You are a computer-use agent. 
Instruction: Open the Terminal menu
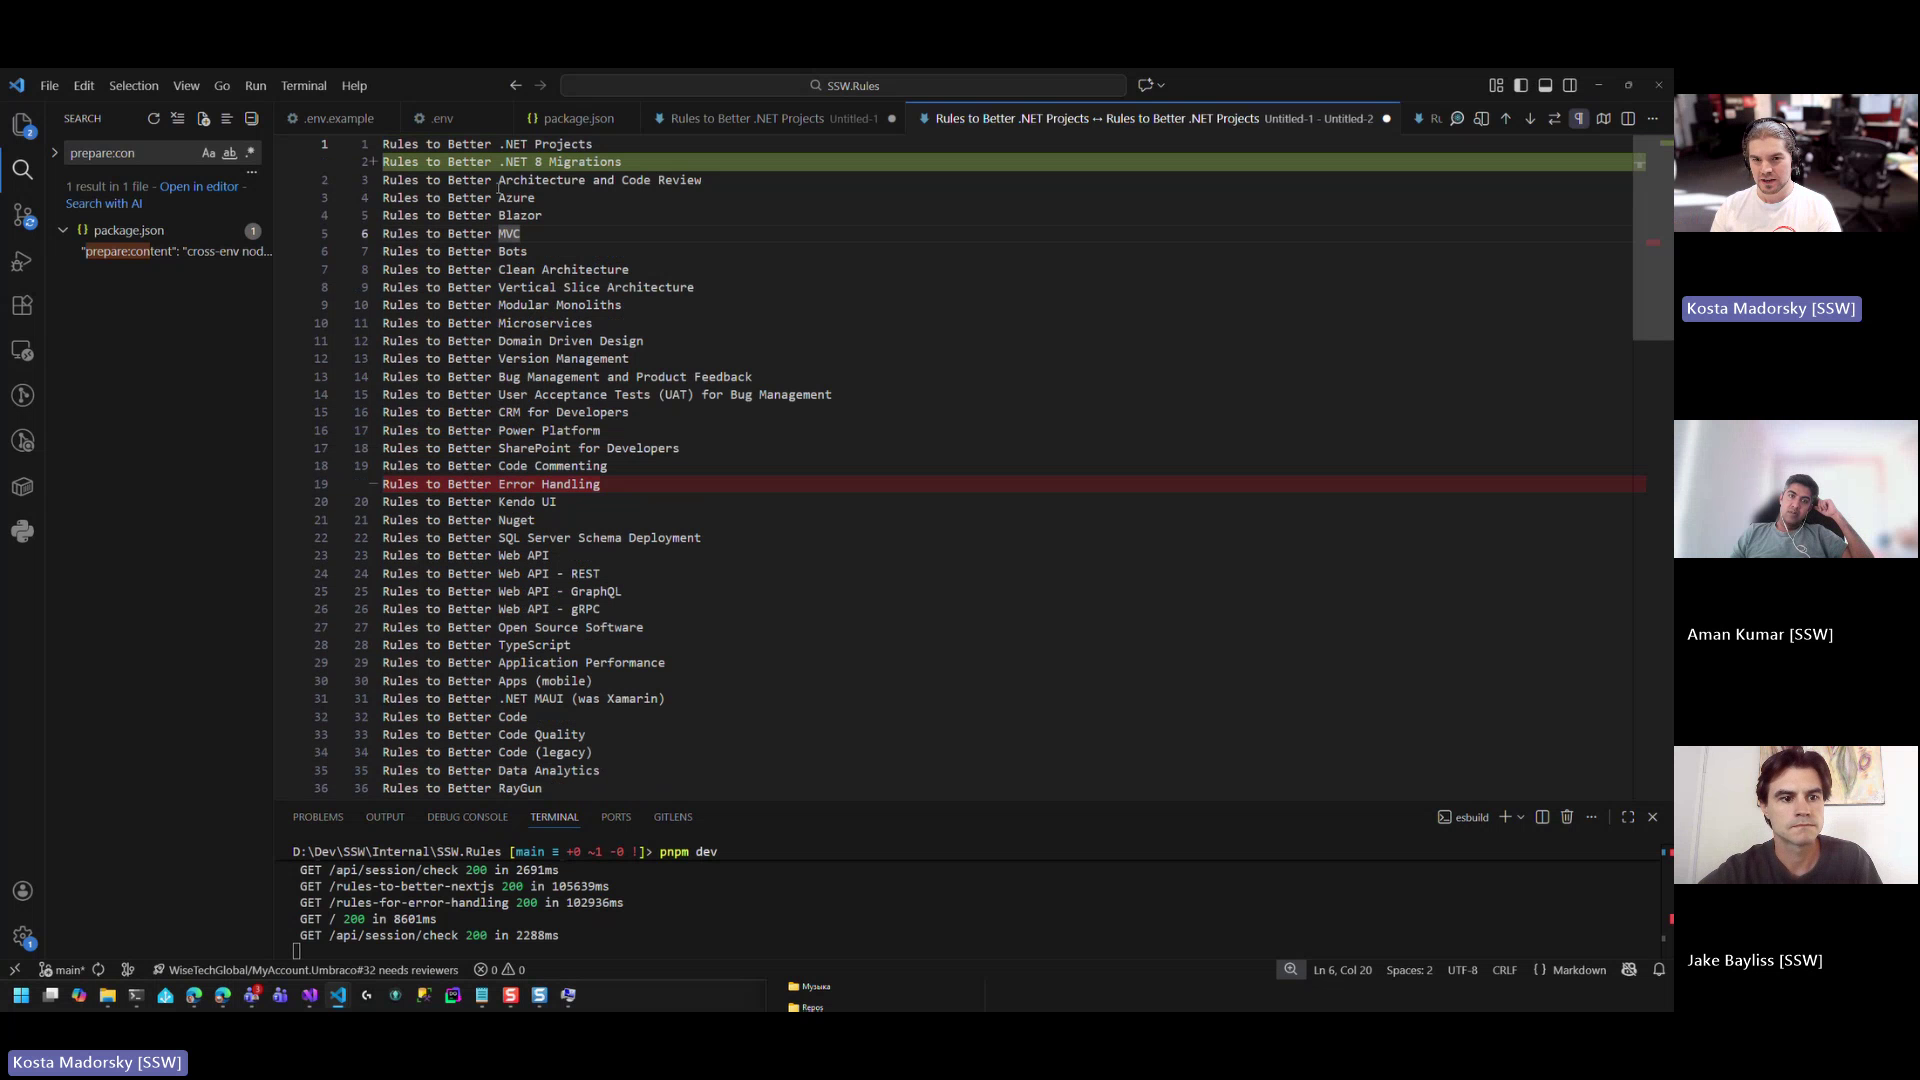click(303, 85)
